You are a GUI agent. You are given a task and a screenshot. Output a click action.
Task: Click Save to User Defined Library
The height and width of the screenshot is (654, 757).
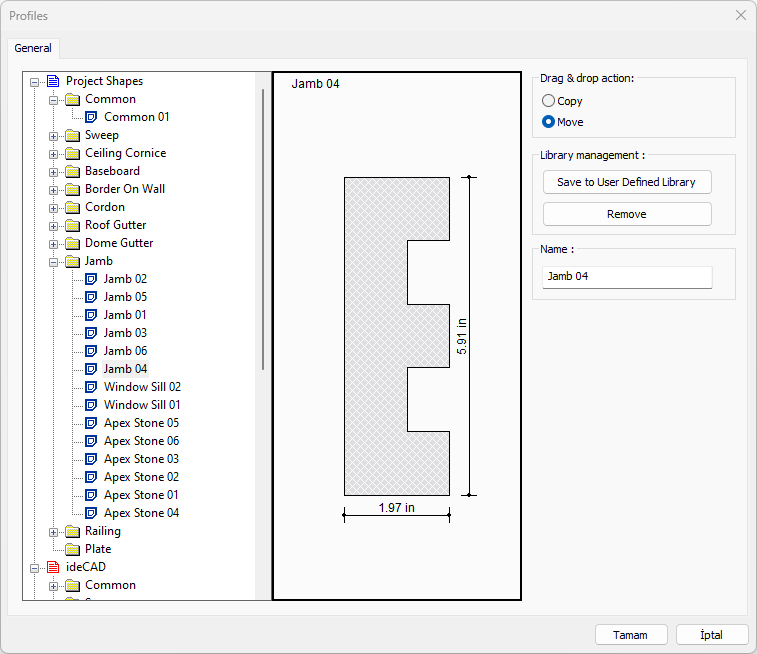pos(626,182)
